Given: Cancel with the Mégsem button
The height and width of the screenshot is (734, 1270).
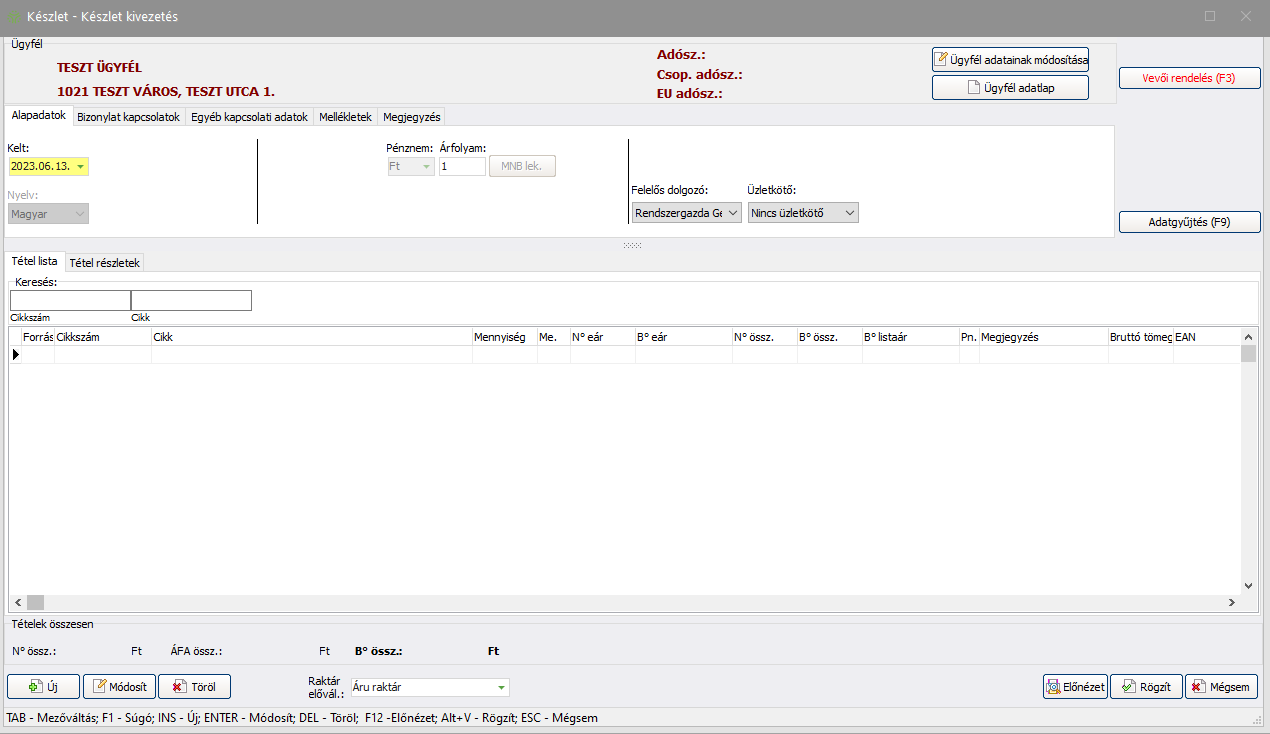Looking at the screenshot, I should pos(1221,687).
